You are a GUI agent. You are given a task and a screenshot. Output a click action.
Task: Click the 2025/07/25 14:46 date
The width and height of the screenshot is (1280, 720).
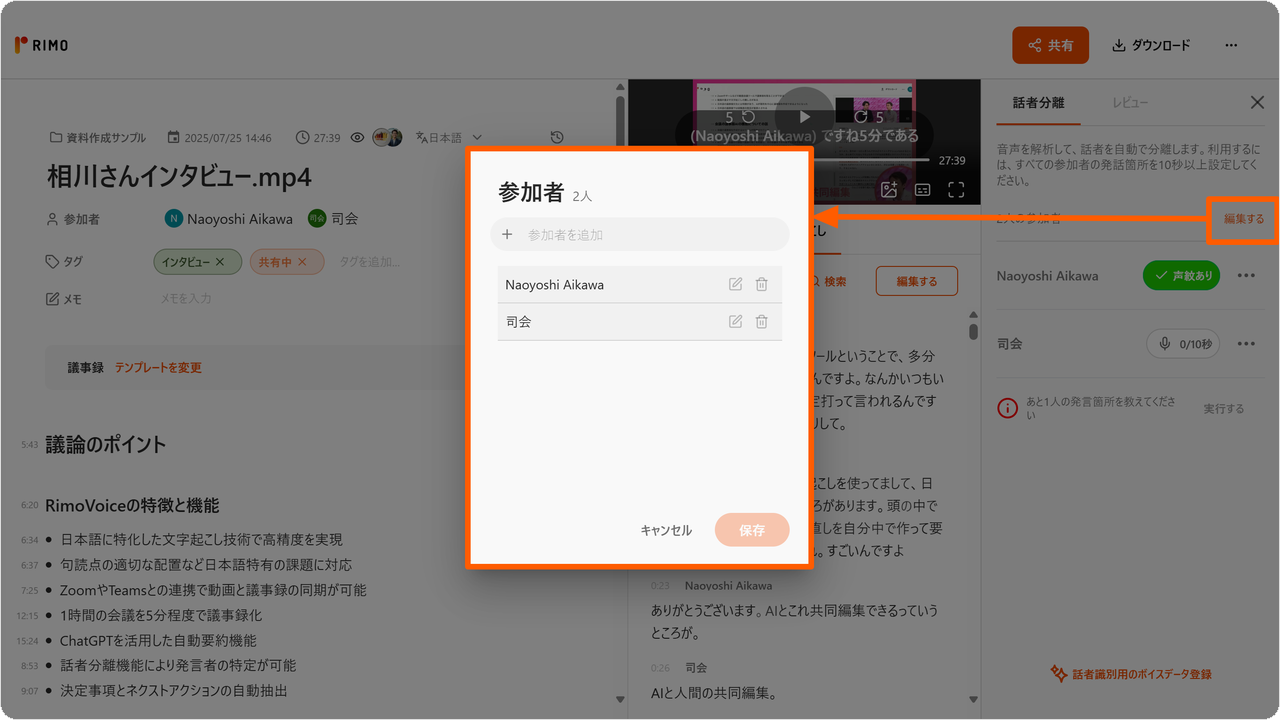[219, 137]
